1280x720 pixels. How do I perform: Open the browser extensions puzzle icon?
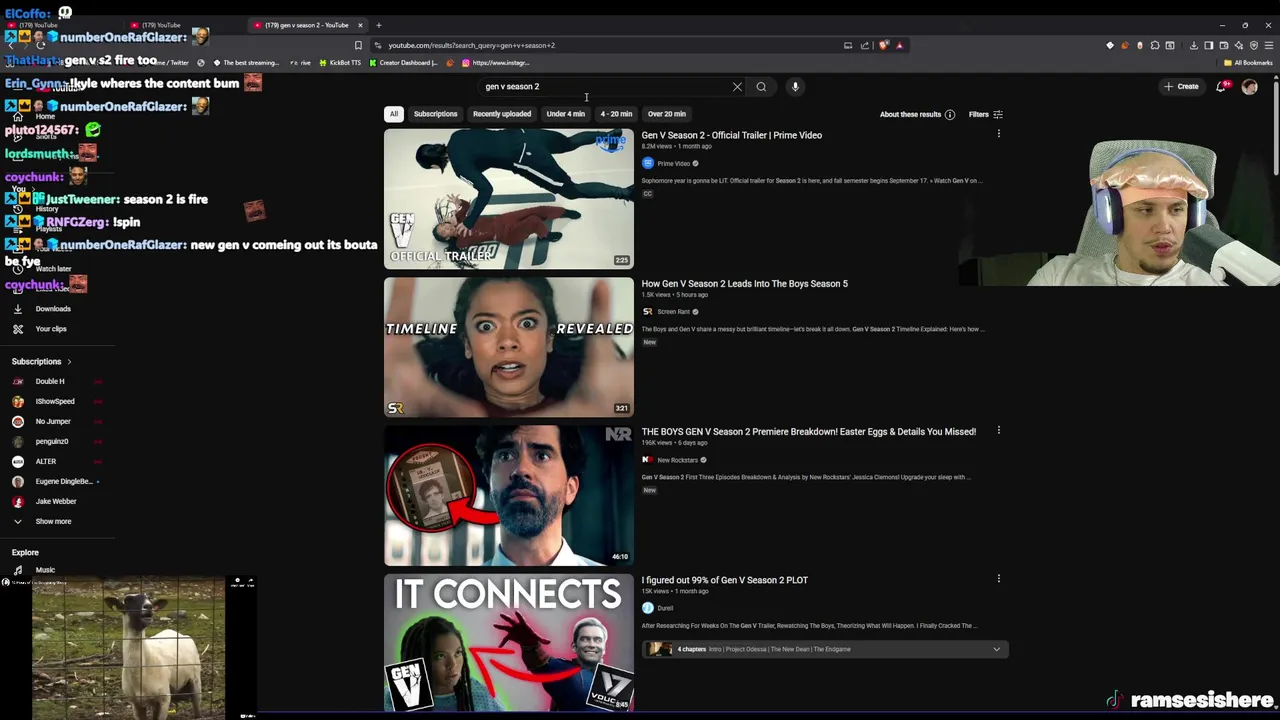coord(1154,45)
